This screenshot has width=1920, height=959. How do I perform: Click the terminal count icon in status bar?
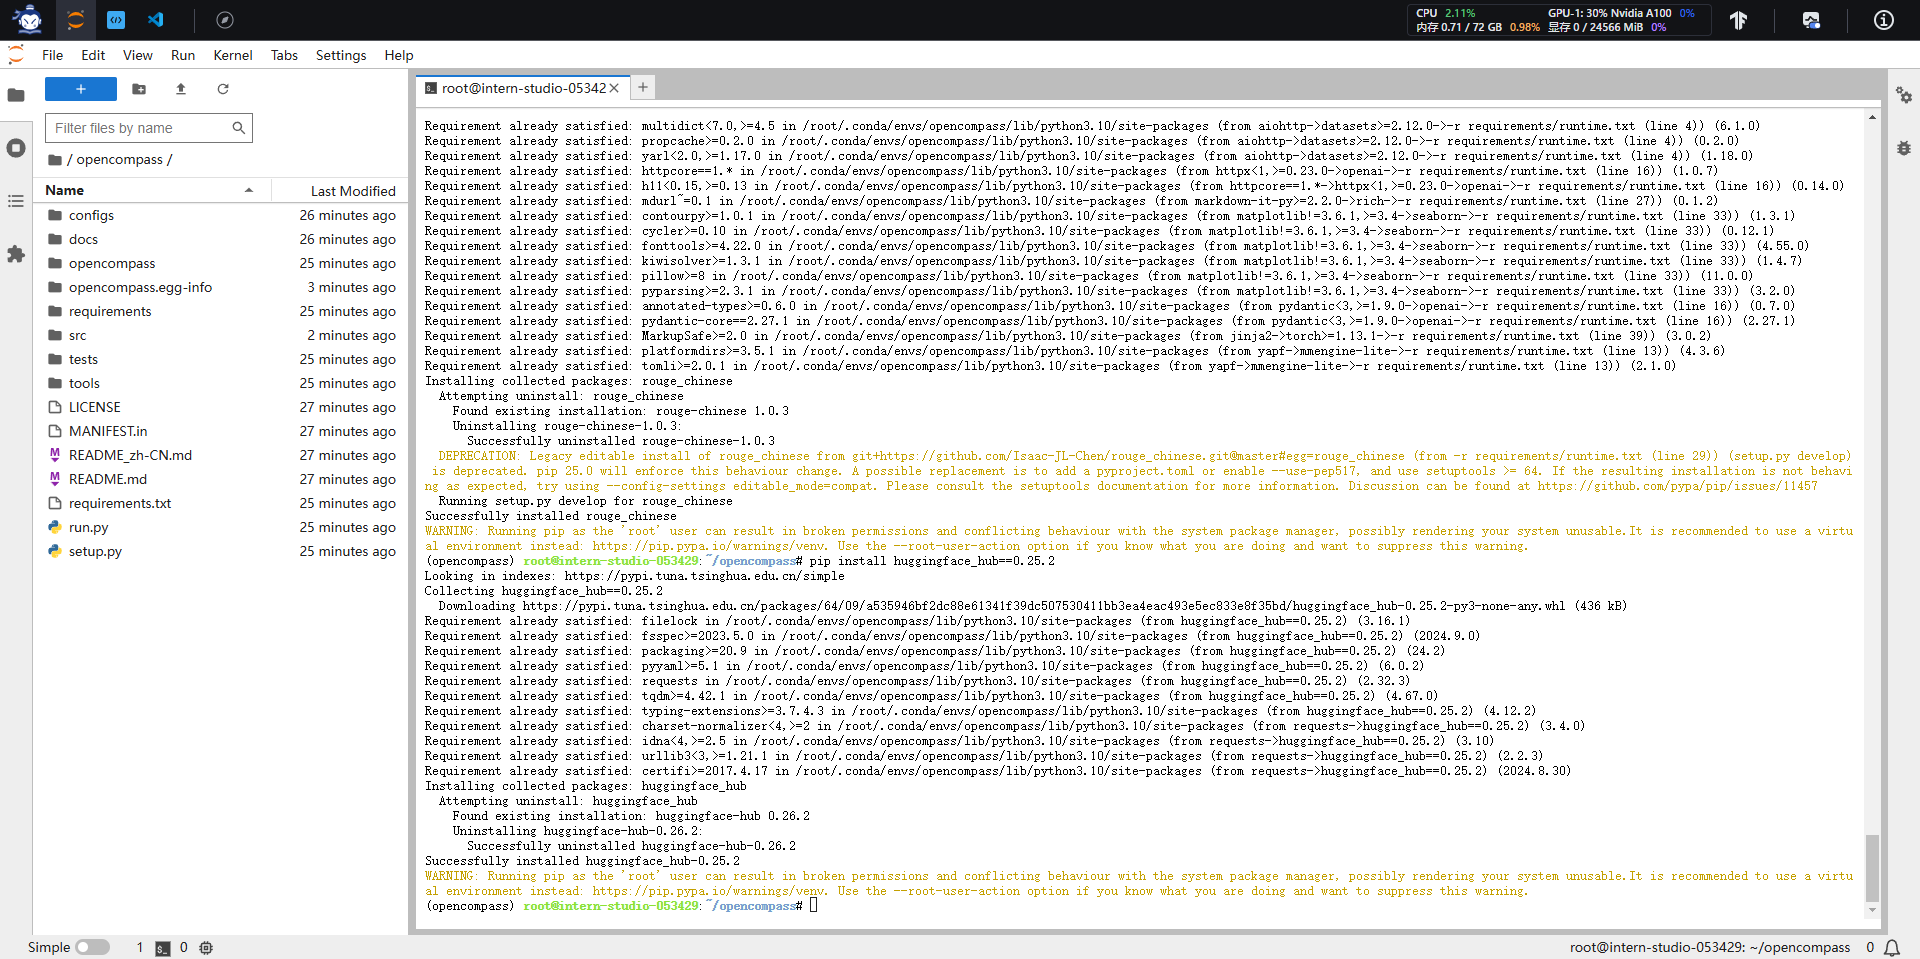click(163, 948)
